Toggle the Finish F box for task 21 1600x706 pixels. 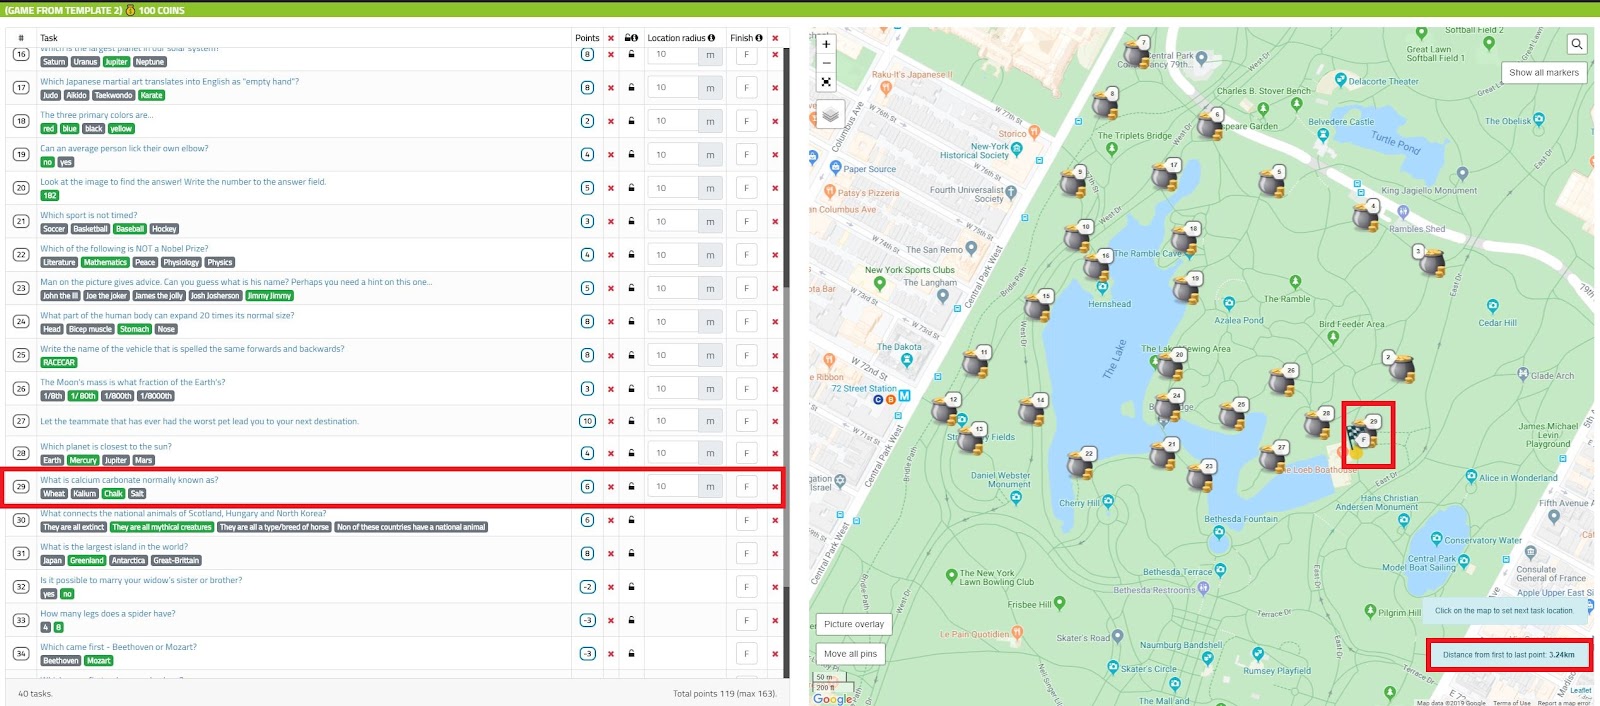(746, 221)
